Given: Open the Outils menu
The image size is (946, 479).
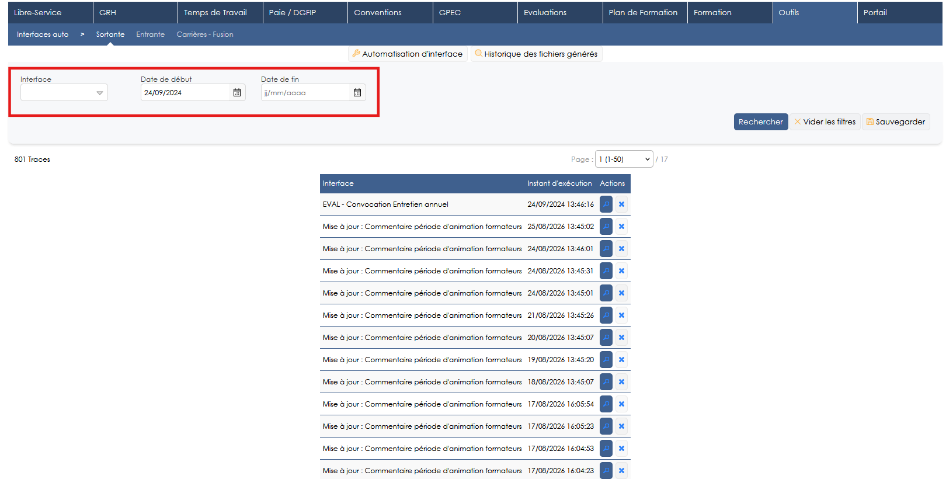Looking at the screenshot, I should pos(814,13).
